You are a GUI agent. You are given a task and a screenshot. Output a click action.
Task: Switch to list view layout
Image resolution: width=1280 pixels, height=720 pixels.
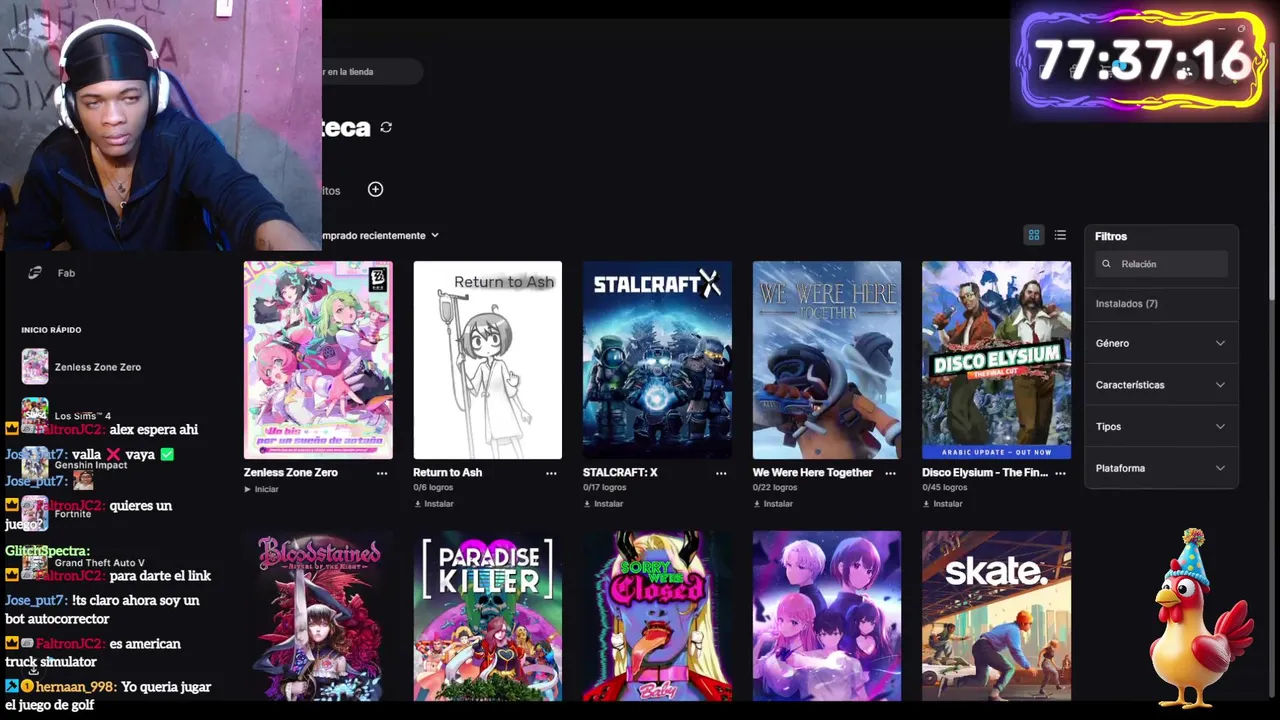1060,235
